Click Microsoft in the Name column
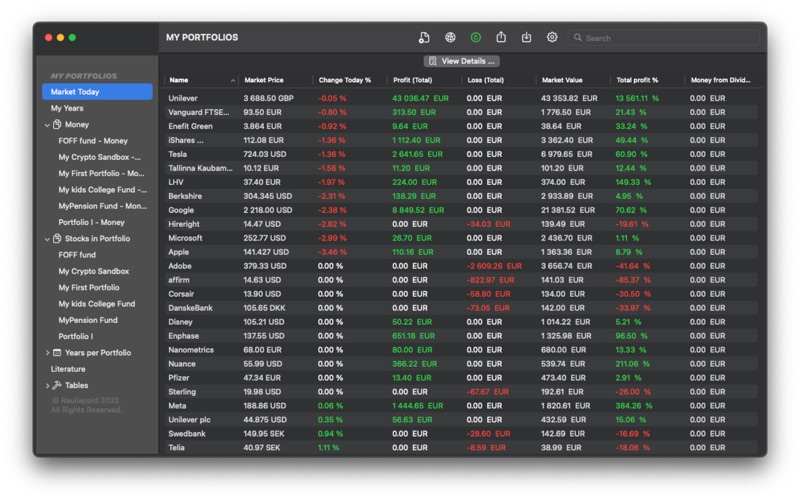800x500 pixels. (x=185, y=238)
